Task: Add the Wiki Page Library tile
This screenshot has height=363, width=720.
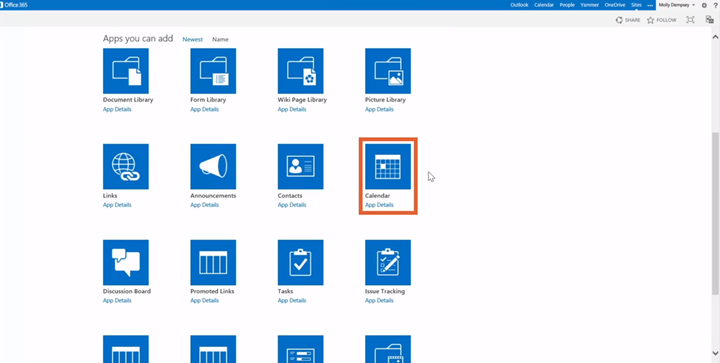Action: point(300,71)
